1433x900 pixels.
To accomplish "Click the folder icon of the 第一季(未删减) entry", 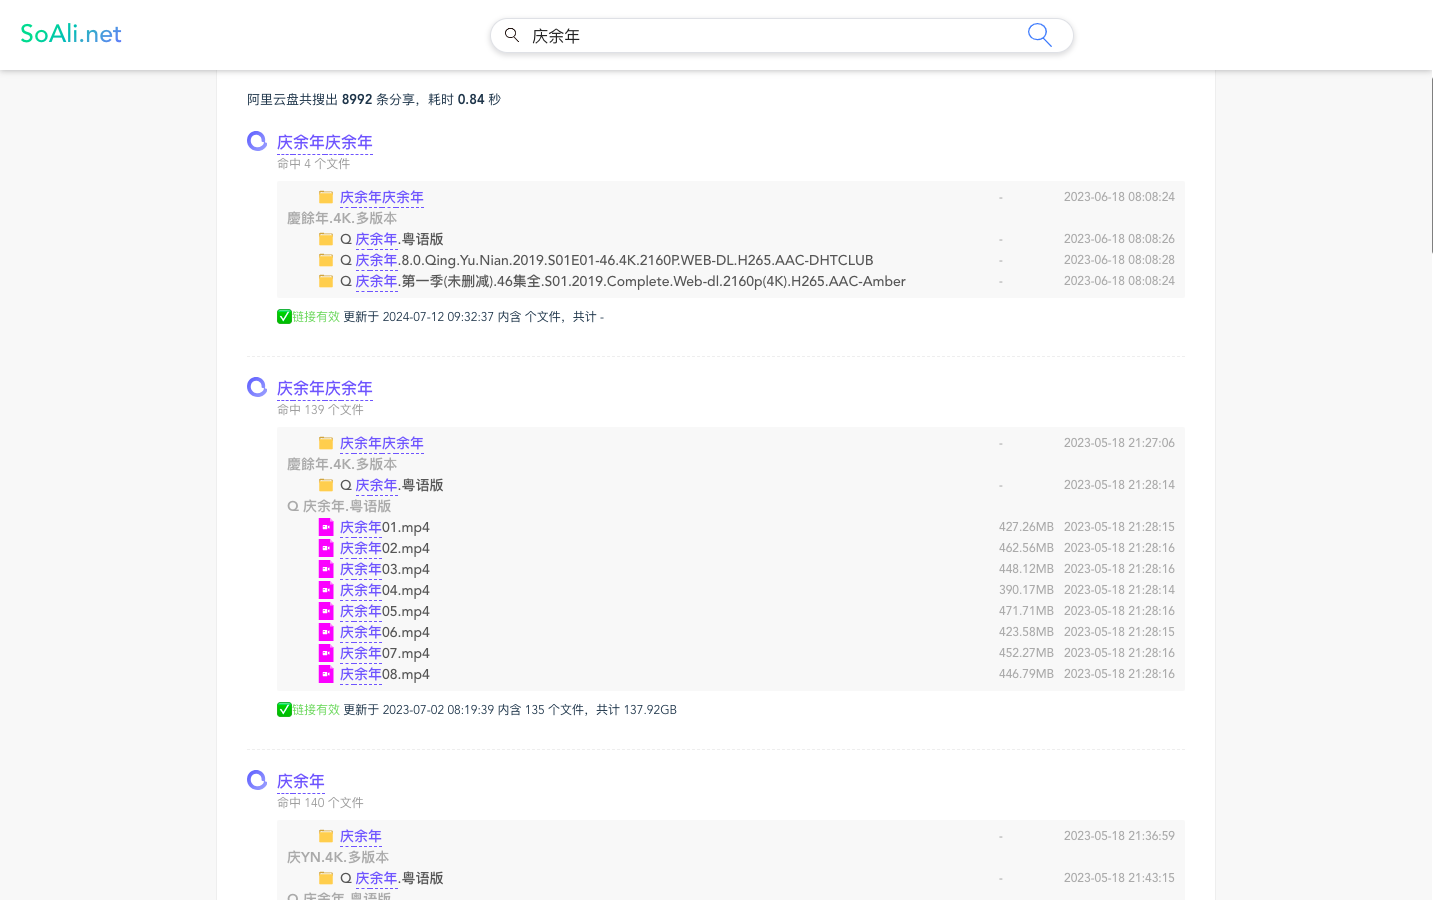I will [326, 281].
